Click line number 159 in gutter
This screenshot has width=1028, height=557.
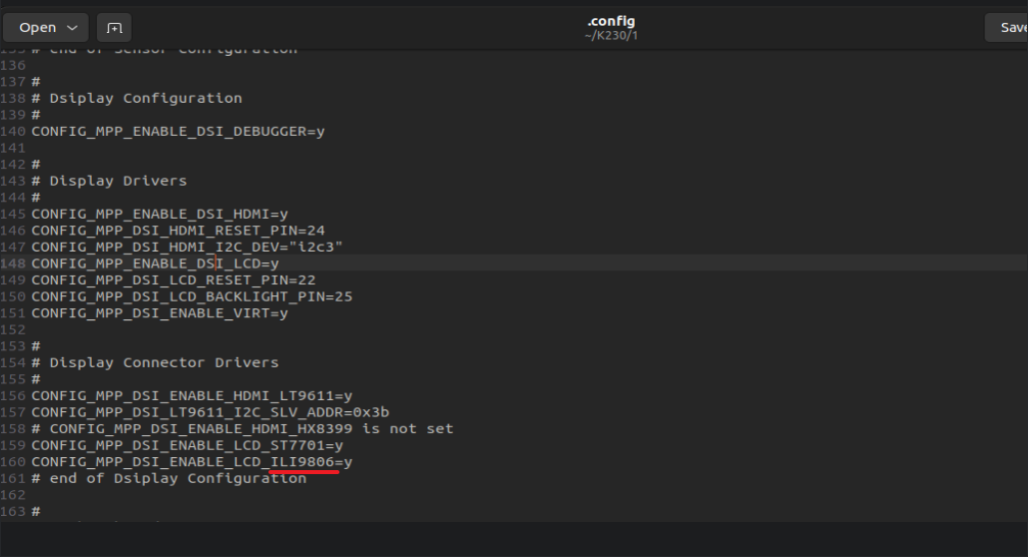[x=13, y=445]
